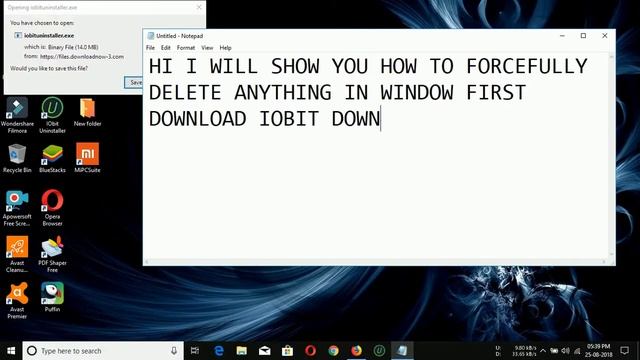Open File Explorer from taskbar
Image resolution: width=640 pixels, height=360 pixels.
pyautogui.click(x=242, y=351)
